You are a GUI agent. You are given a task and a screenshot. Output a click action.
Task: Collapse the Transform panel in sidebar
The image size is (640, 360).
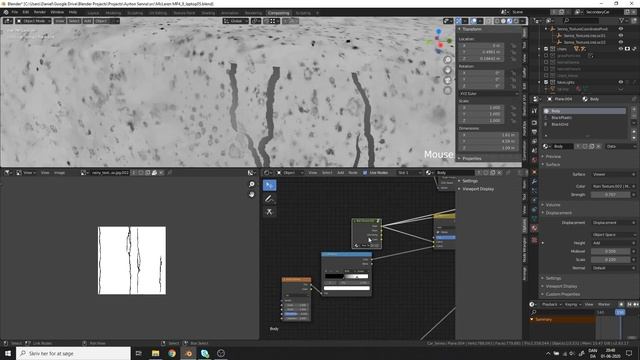(x=472, y=29)
